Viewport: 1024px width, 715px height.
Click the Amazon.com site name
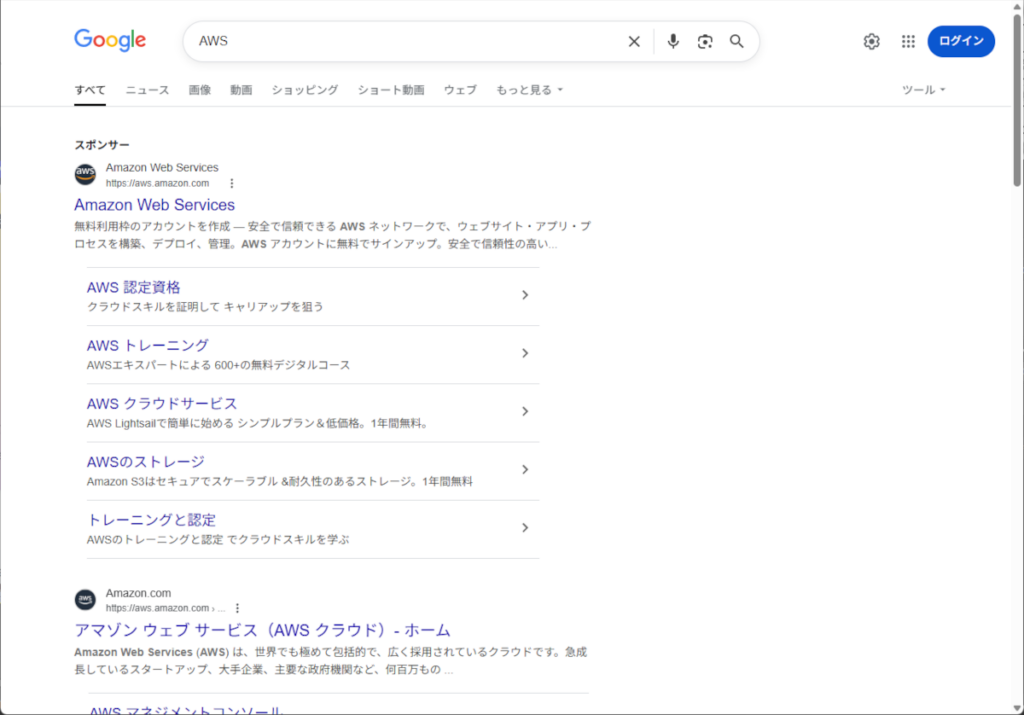[x=138, y=593]
